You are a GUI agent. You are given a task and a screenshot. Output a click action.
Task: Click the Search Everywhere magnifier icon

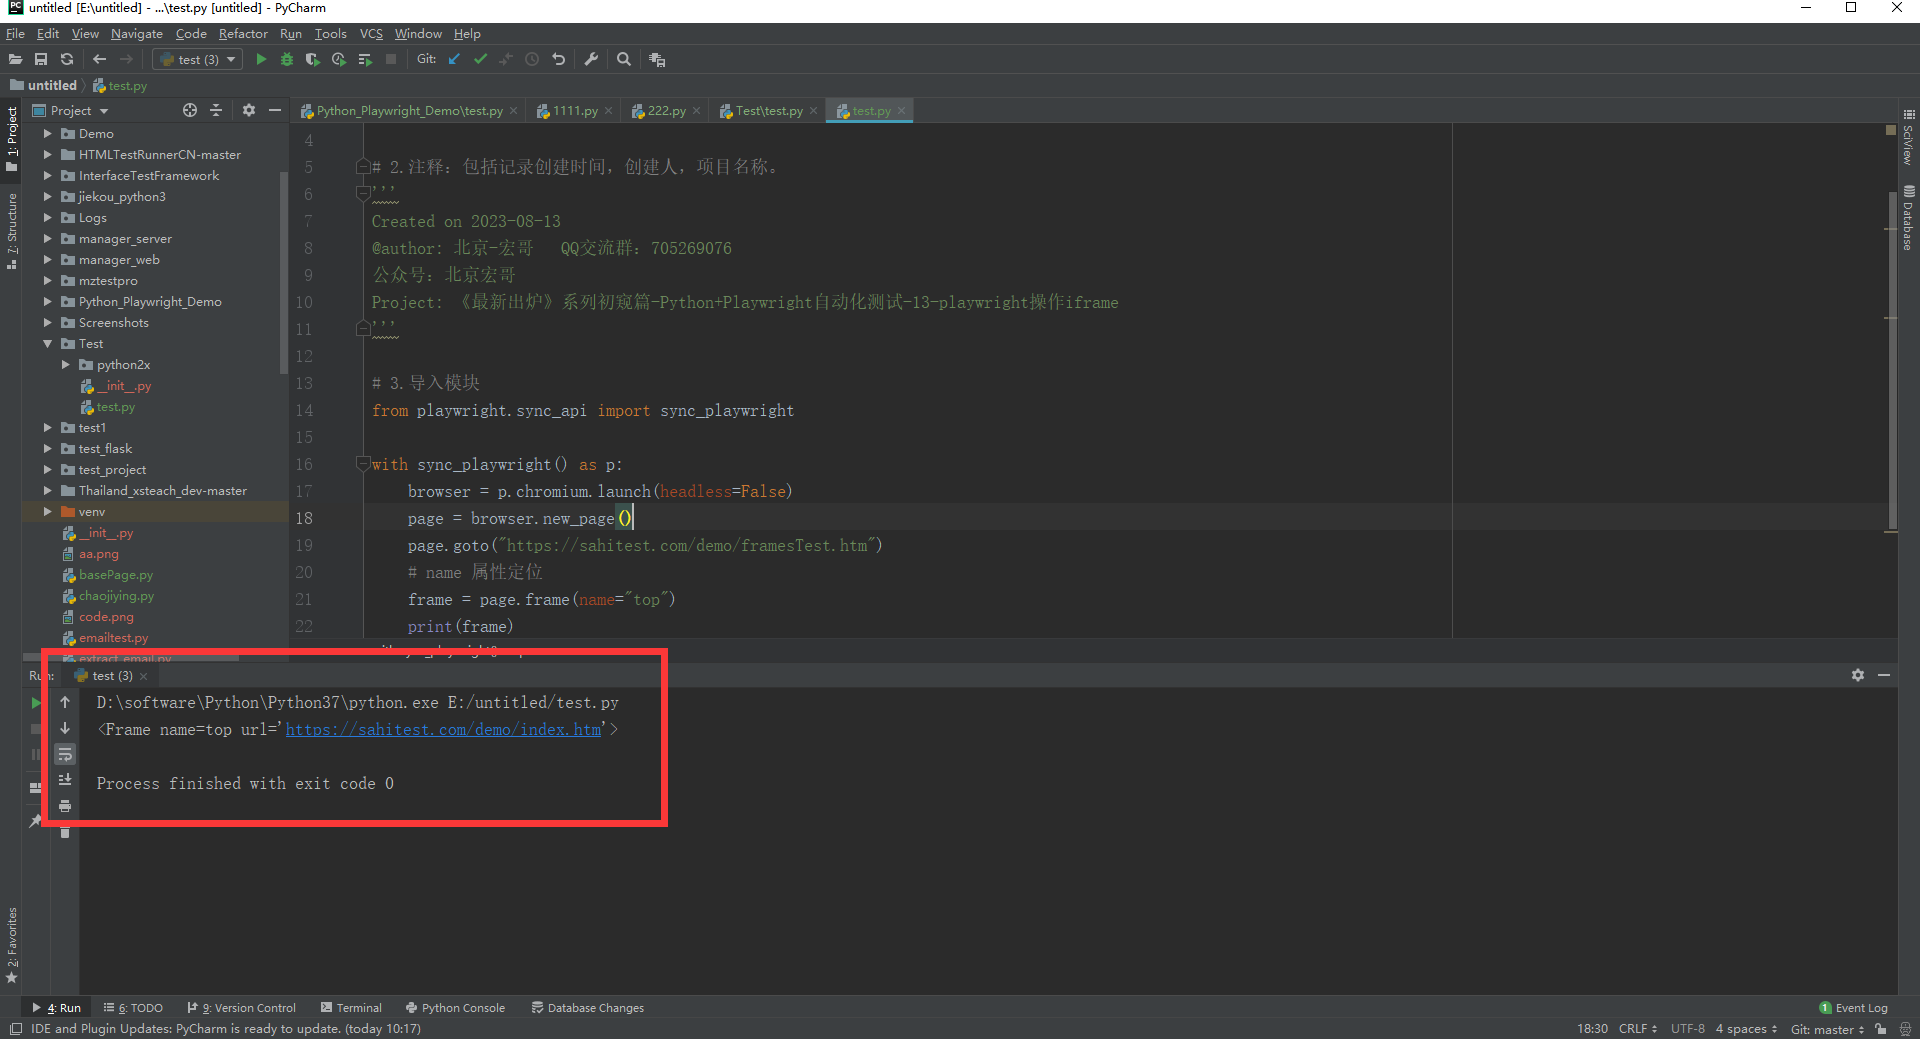pyautogui.click(x=624, y=59)
